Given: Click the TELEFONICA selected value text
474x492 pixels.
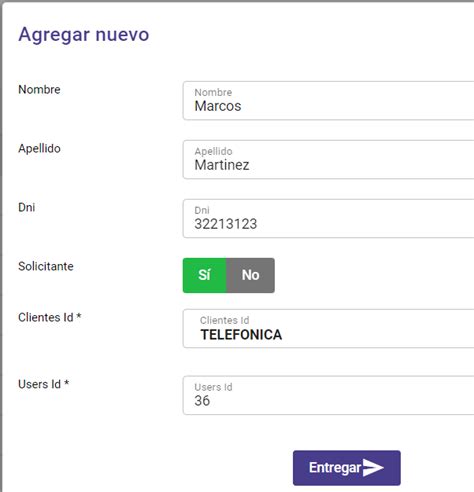Looking at the screenshot, I should pyautogui.click(x=241, y=335).
